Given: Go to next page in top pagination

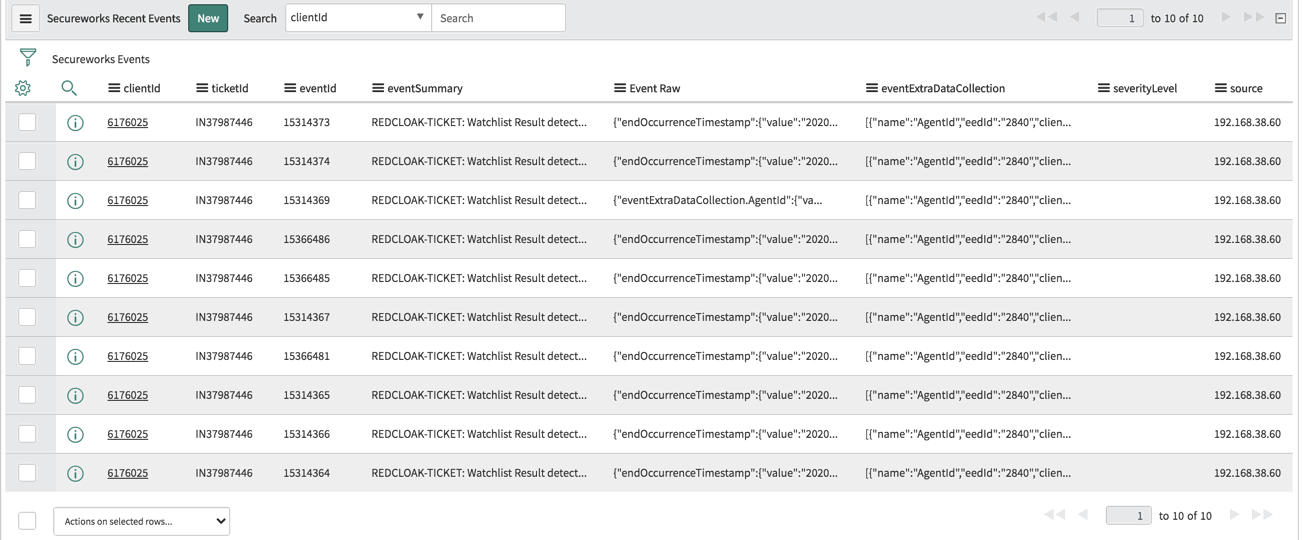Looking at the screenshot, I should 1226,17.
